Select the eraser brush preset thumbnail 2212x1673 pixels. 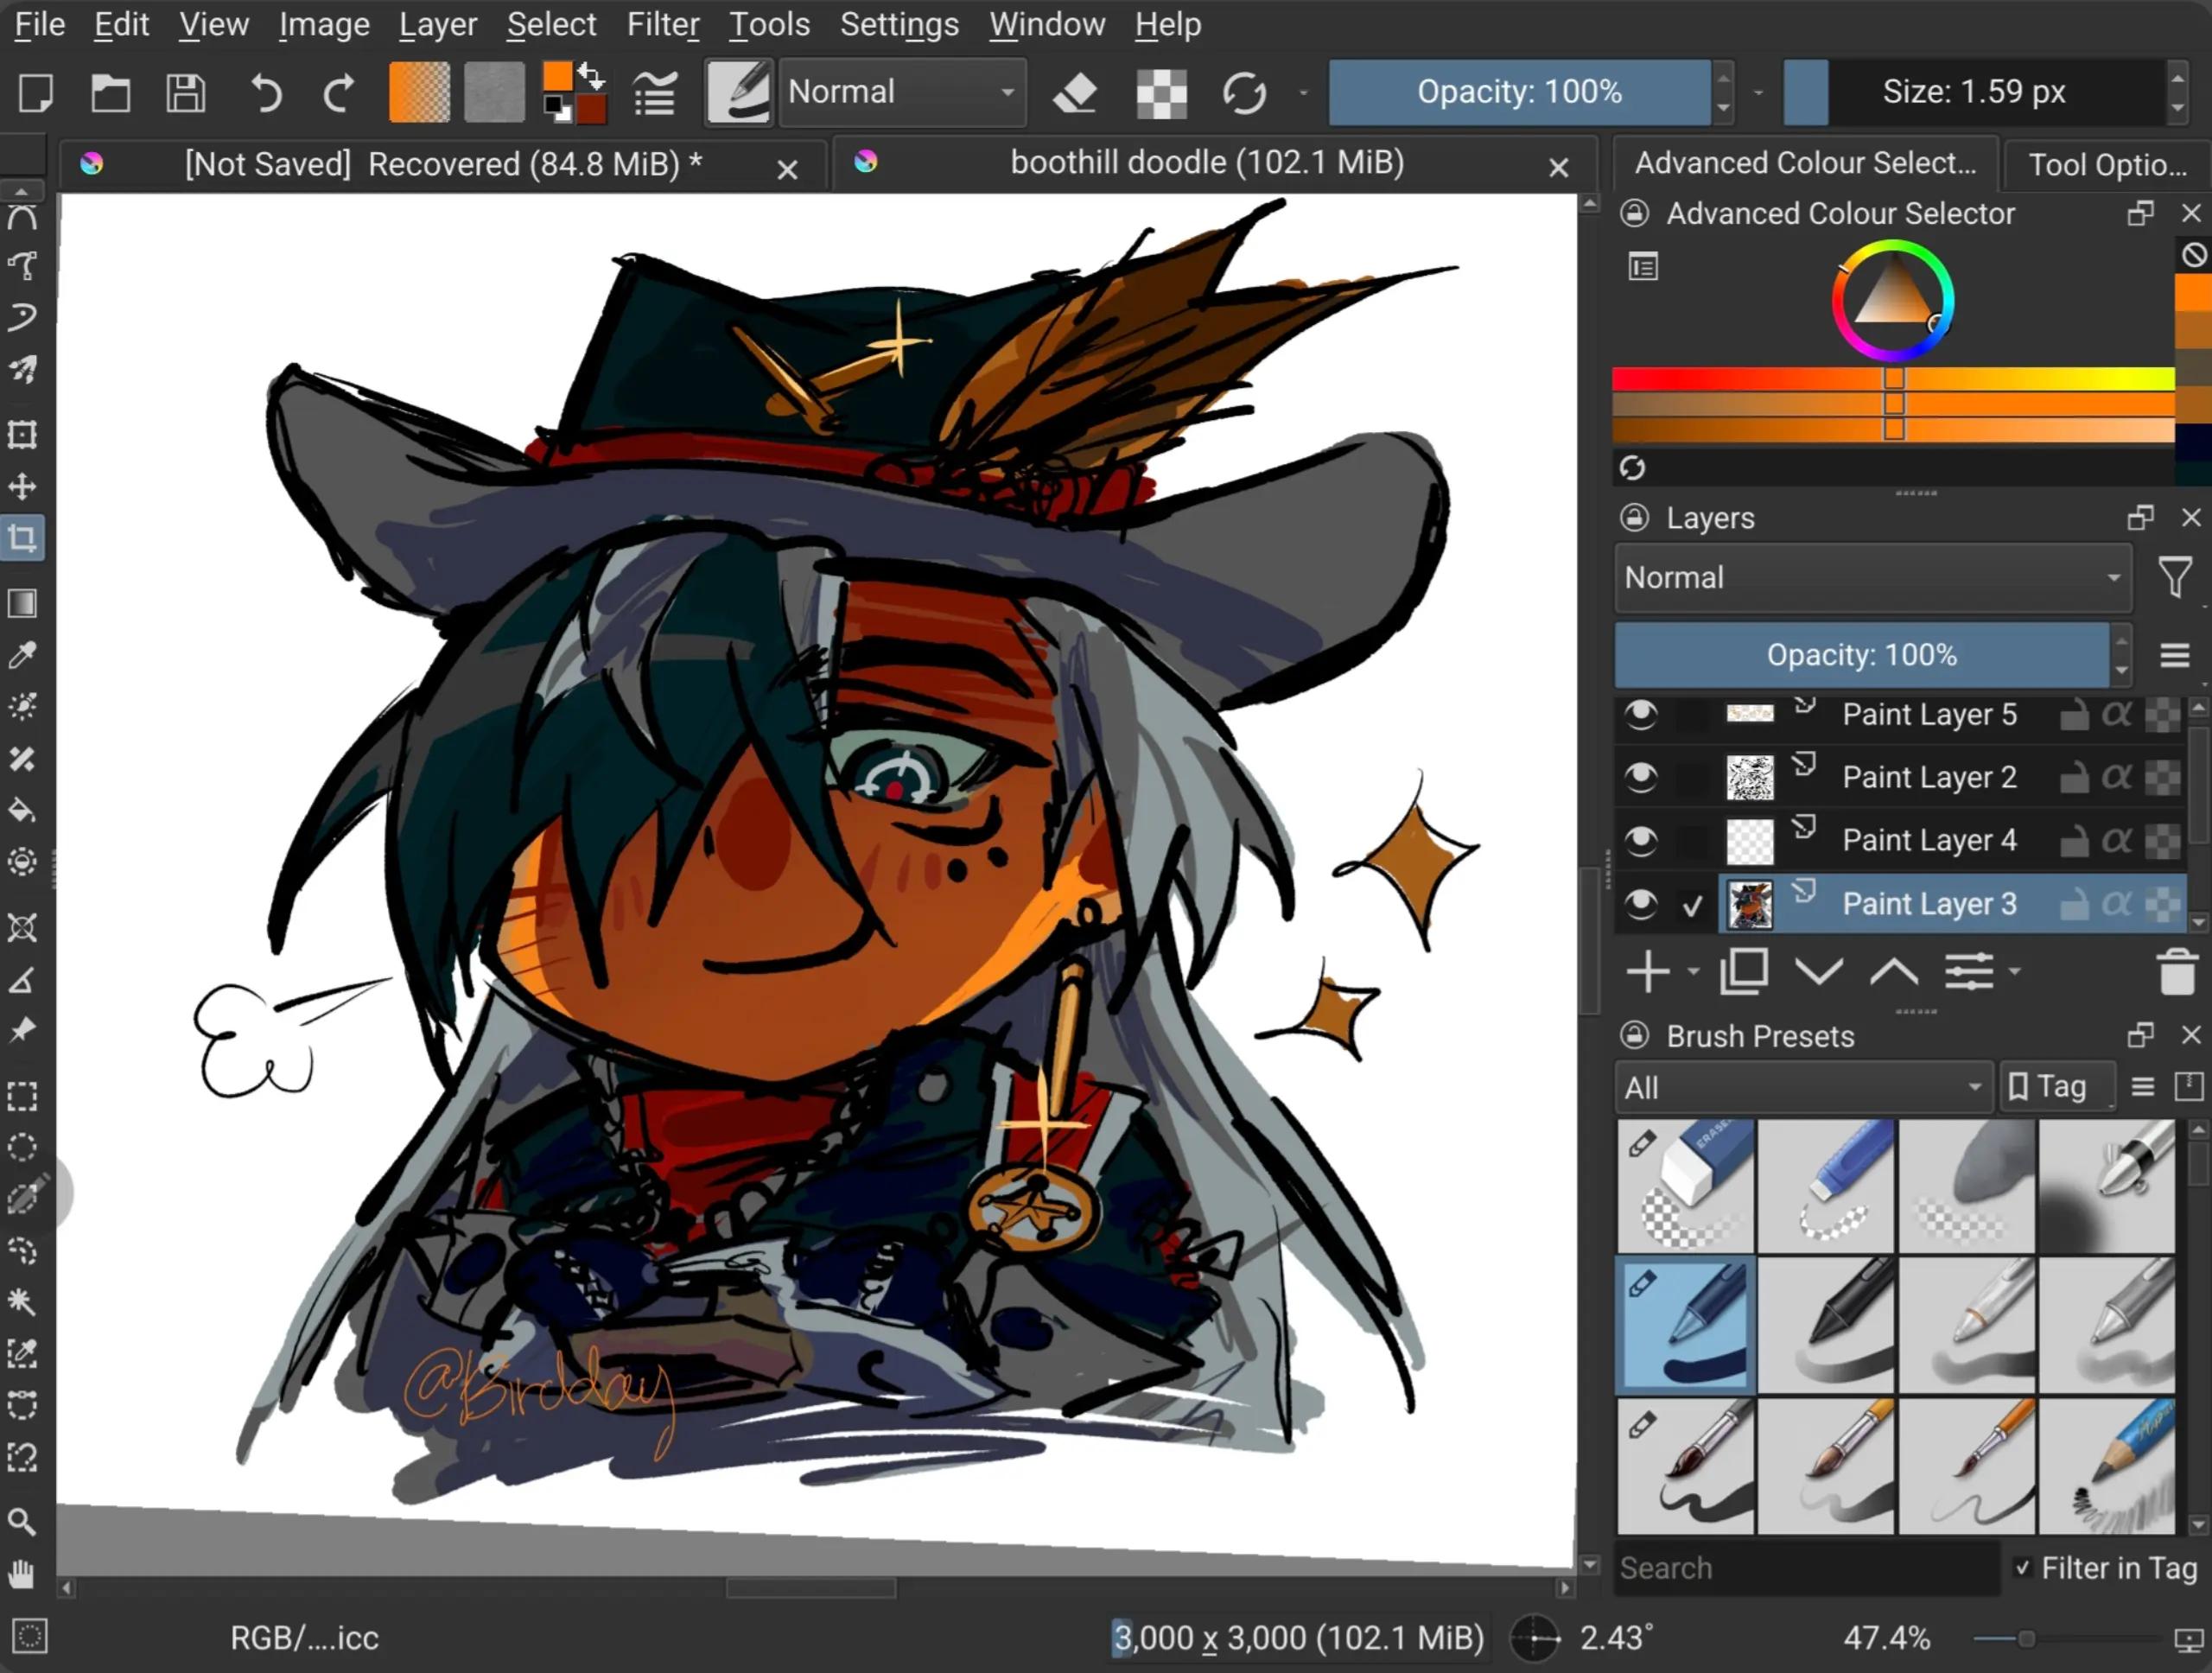(1685, 1186)
